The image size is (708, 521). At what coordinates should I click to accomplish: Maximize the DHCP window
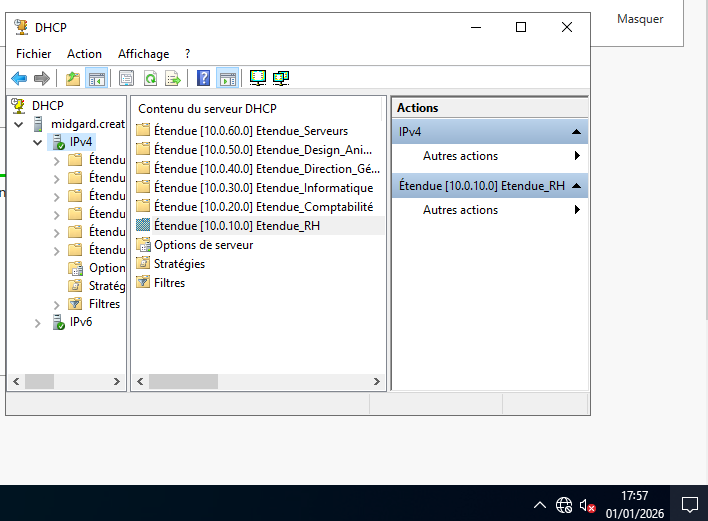pos(521,27)
